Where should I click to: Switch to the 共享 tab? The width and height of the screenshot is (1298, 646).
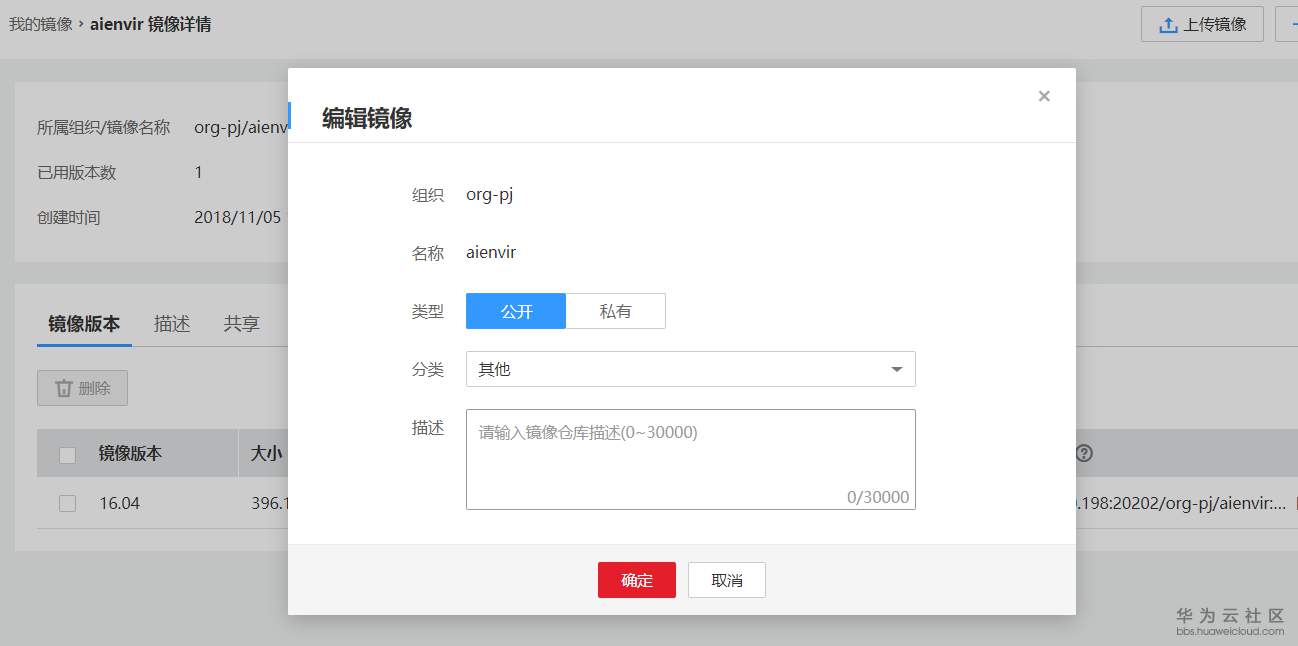click(240, 323)
